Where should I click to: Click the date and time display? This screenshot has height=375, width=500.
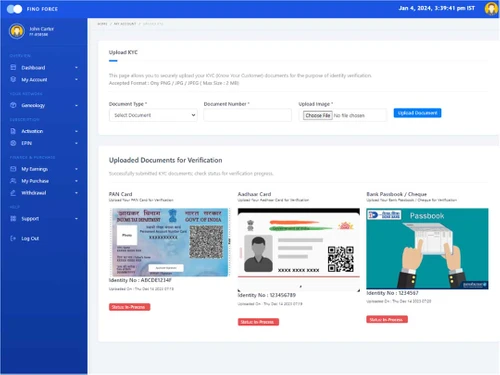tap(437, 8)
